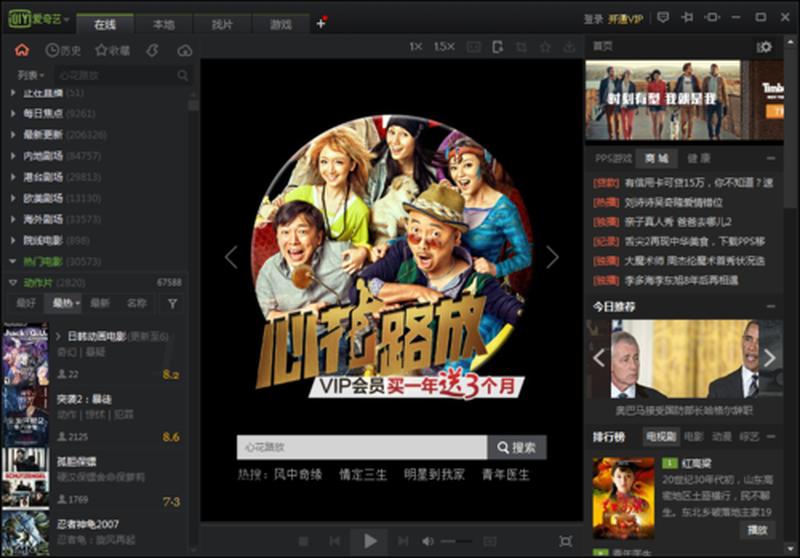This screenshot has height=558, width=800.
Task: Show next item in 今日推荐 carousel
Action: click(770, 358)
